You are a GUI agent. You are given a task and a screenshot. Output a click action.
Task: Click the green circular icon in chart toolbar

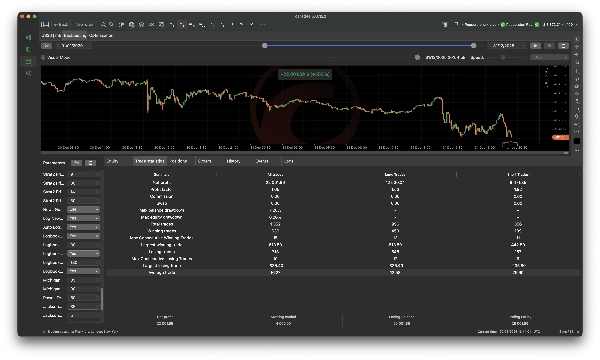click(x=132, y=24)
